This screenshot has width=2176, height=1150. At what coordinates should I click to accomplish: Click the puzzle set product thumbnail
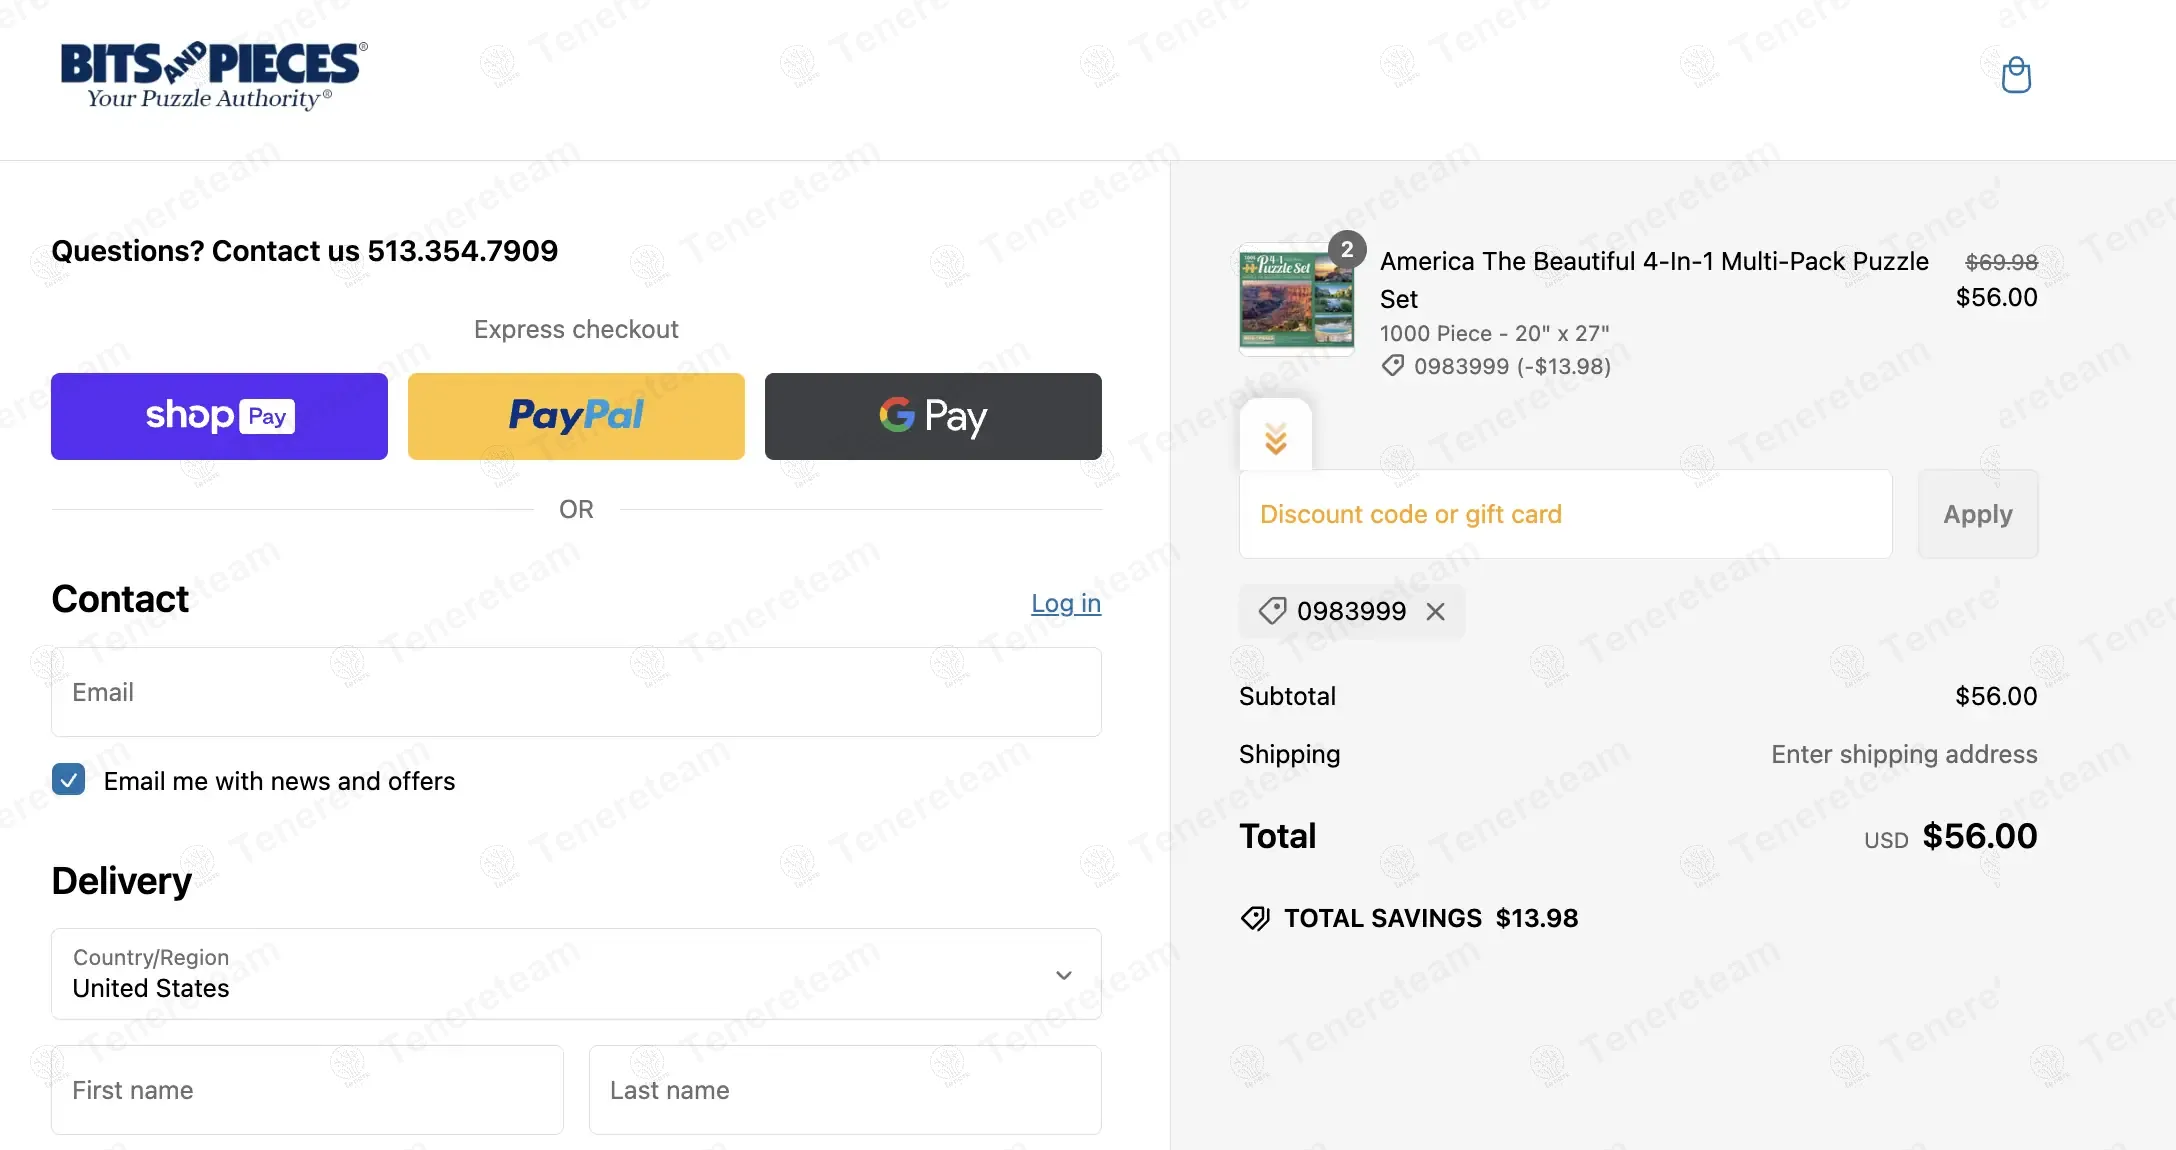coord(1296,300)
